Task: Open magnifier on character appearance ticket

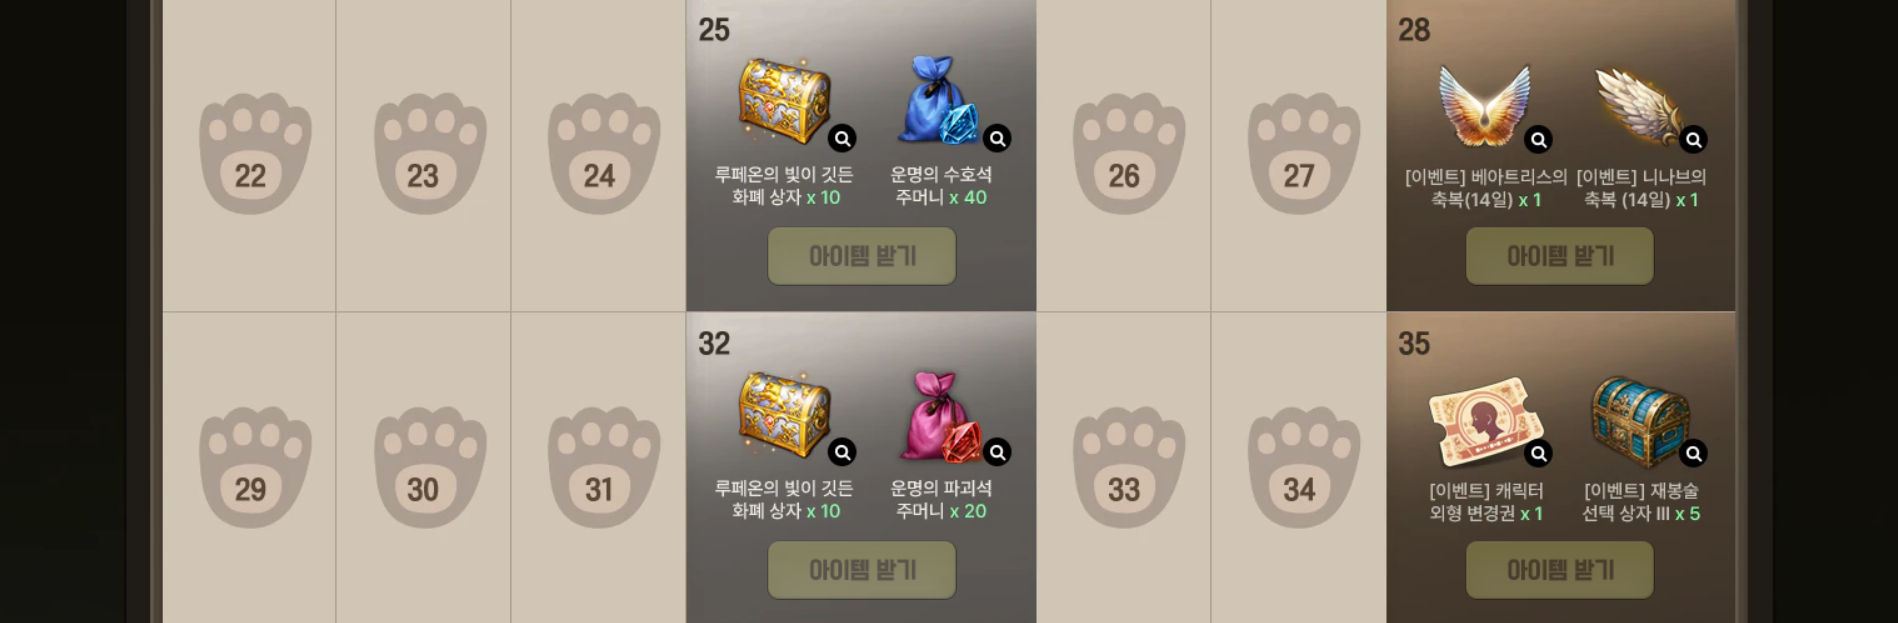Action: tap(1539, 453)
